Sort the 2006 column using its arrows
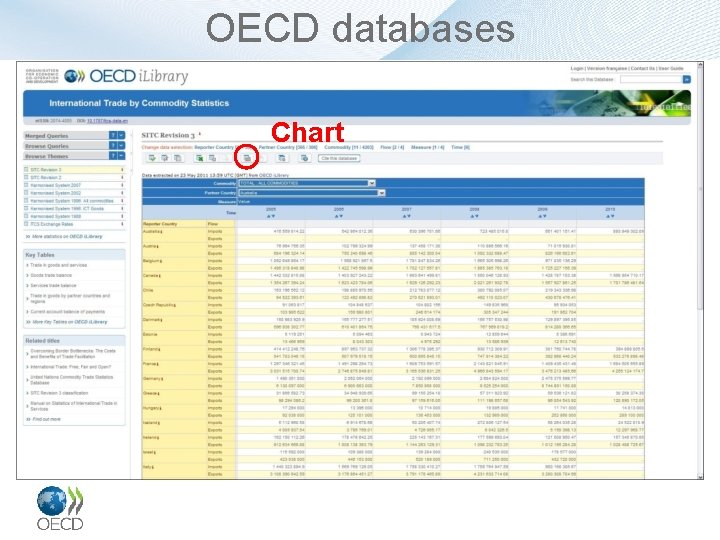Viewport: 720px width, 540px height. [339, 216]
